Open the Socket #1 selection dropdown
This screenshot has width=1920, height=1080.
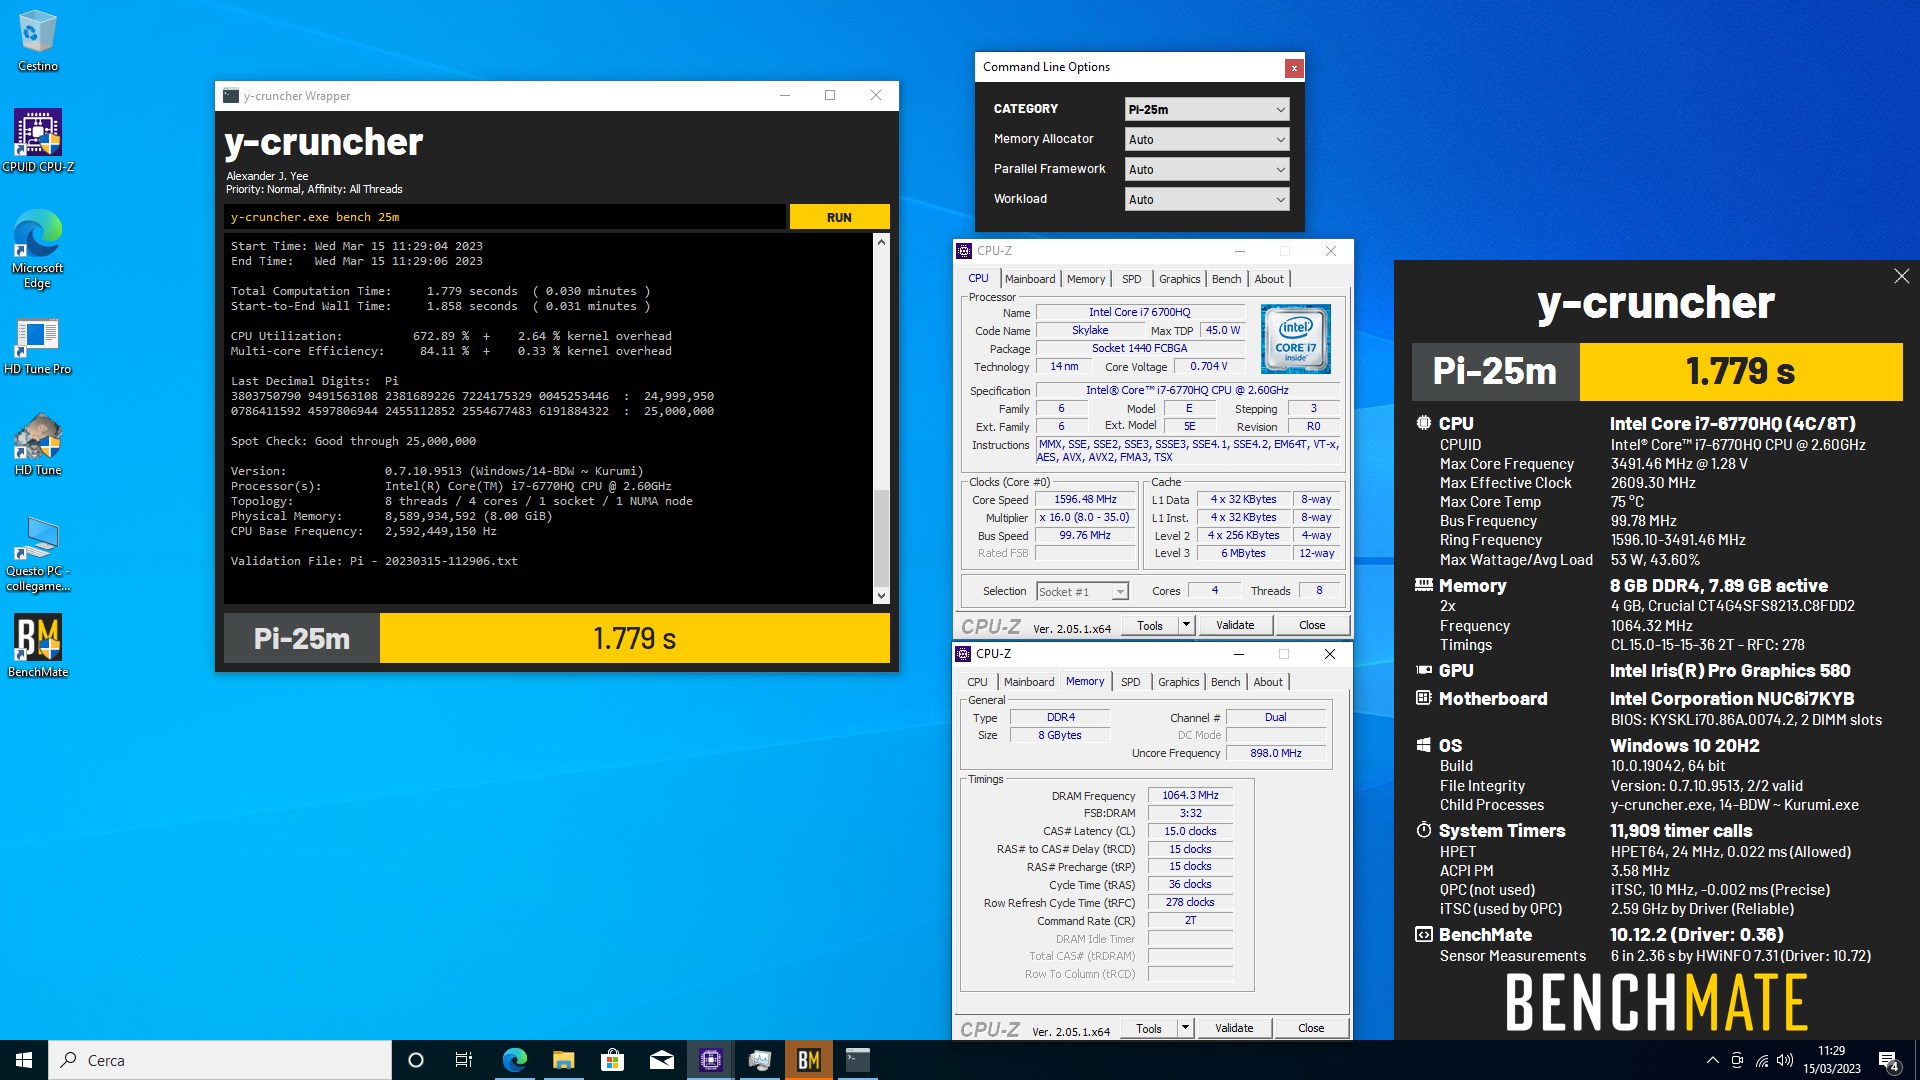(x=1082, y=592)
